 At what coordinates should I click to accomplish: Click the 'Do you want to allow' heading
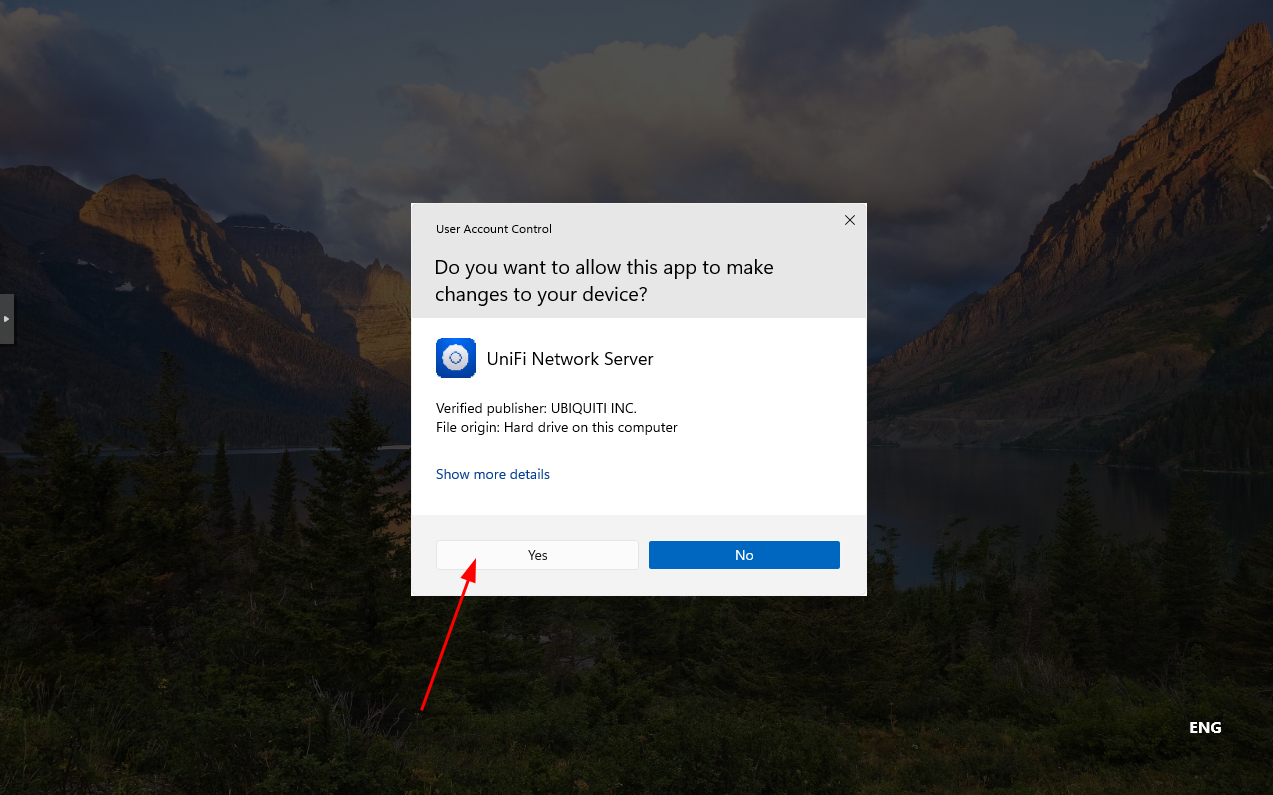coord(603,268)
